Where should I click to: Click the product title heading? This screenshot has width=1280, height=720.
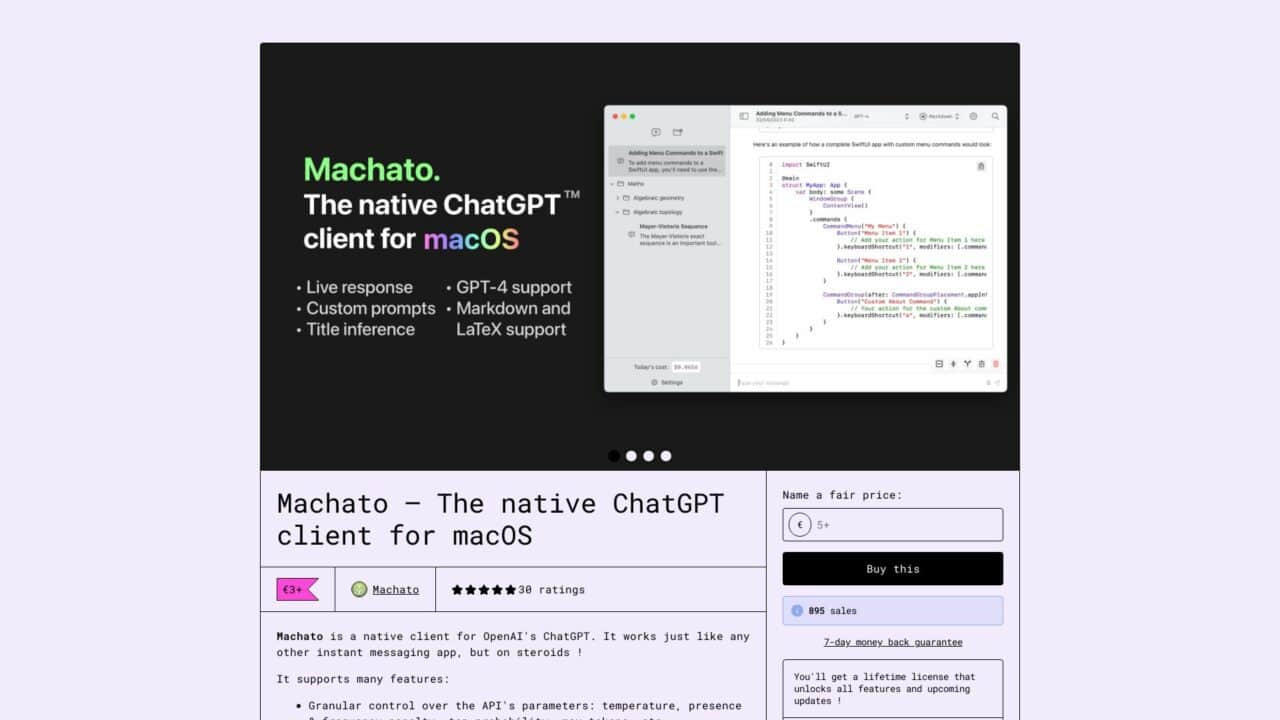[x=501, y=518]
